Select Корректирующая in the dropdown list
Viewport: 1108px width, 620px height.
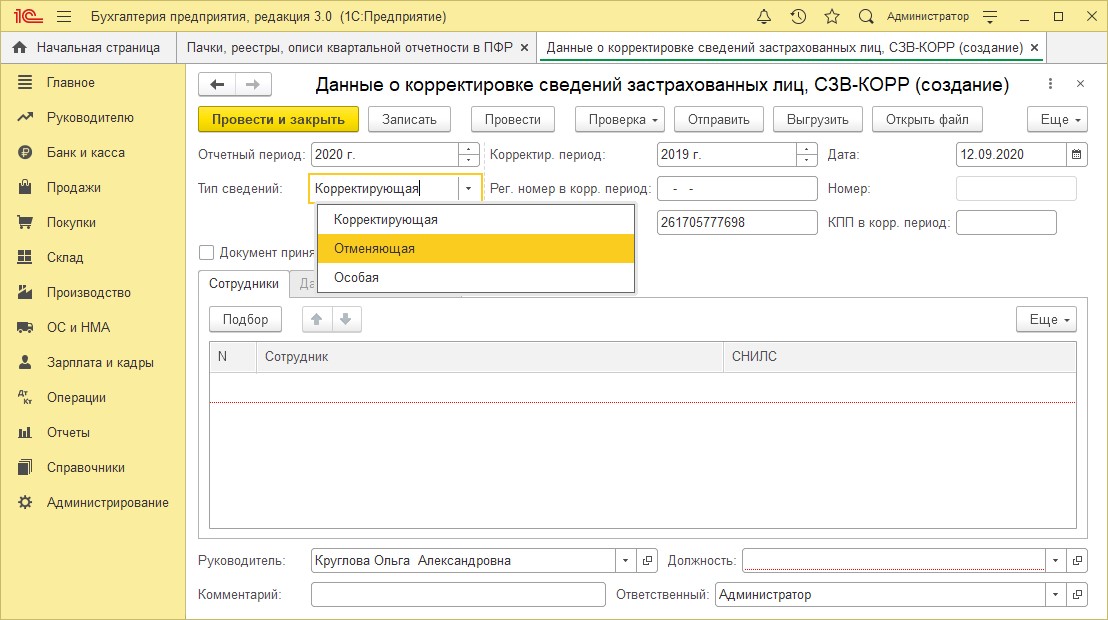point(476,220)
